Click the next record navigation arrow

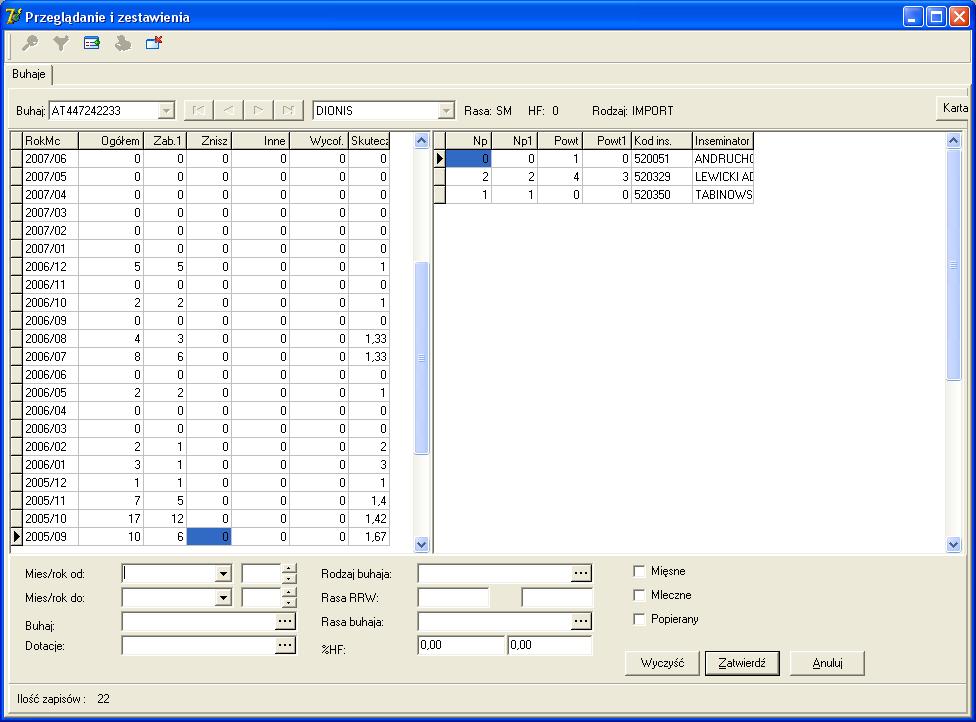pos(258,110)
